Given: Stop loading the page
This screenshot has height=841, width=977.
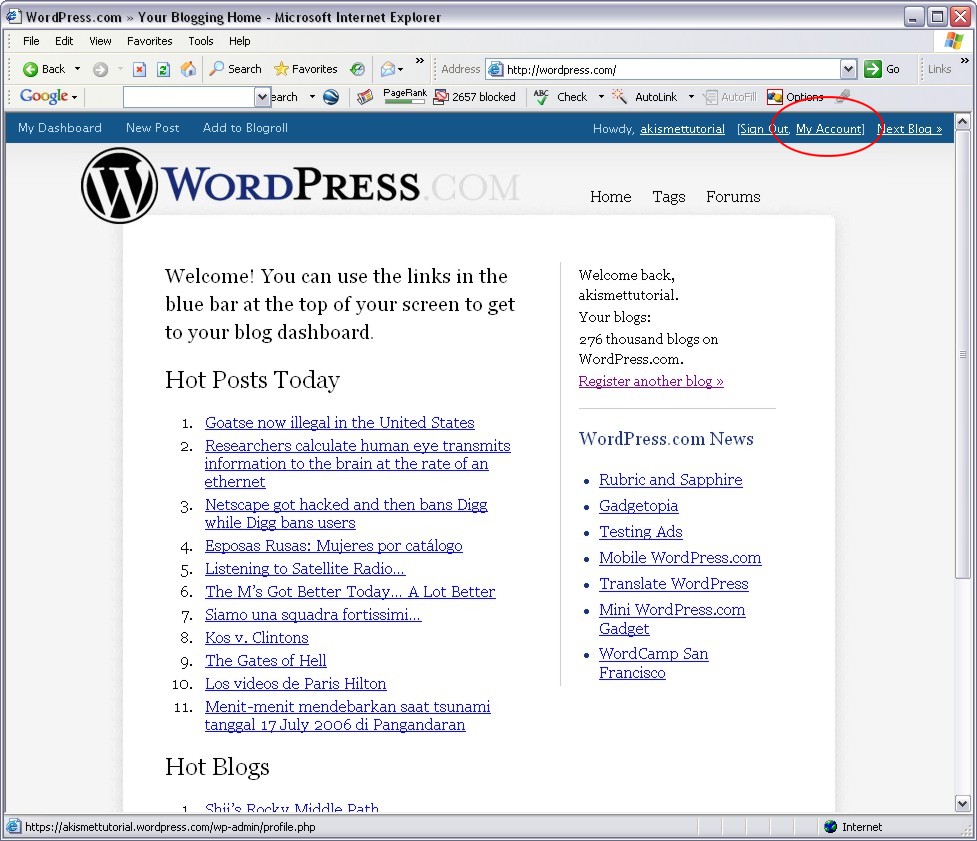Looking at the screenshot, I should 140,69.
